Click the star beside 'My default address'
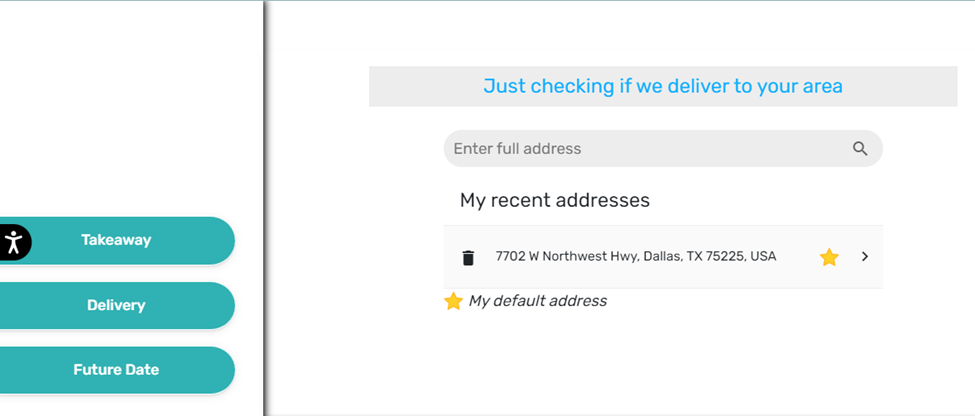 453,302
